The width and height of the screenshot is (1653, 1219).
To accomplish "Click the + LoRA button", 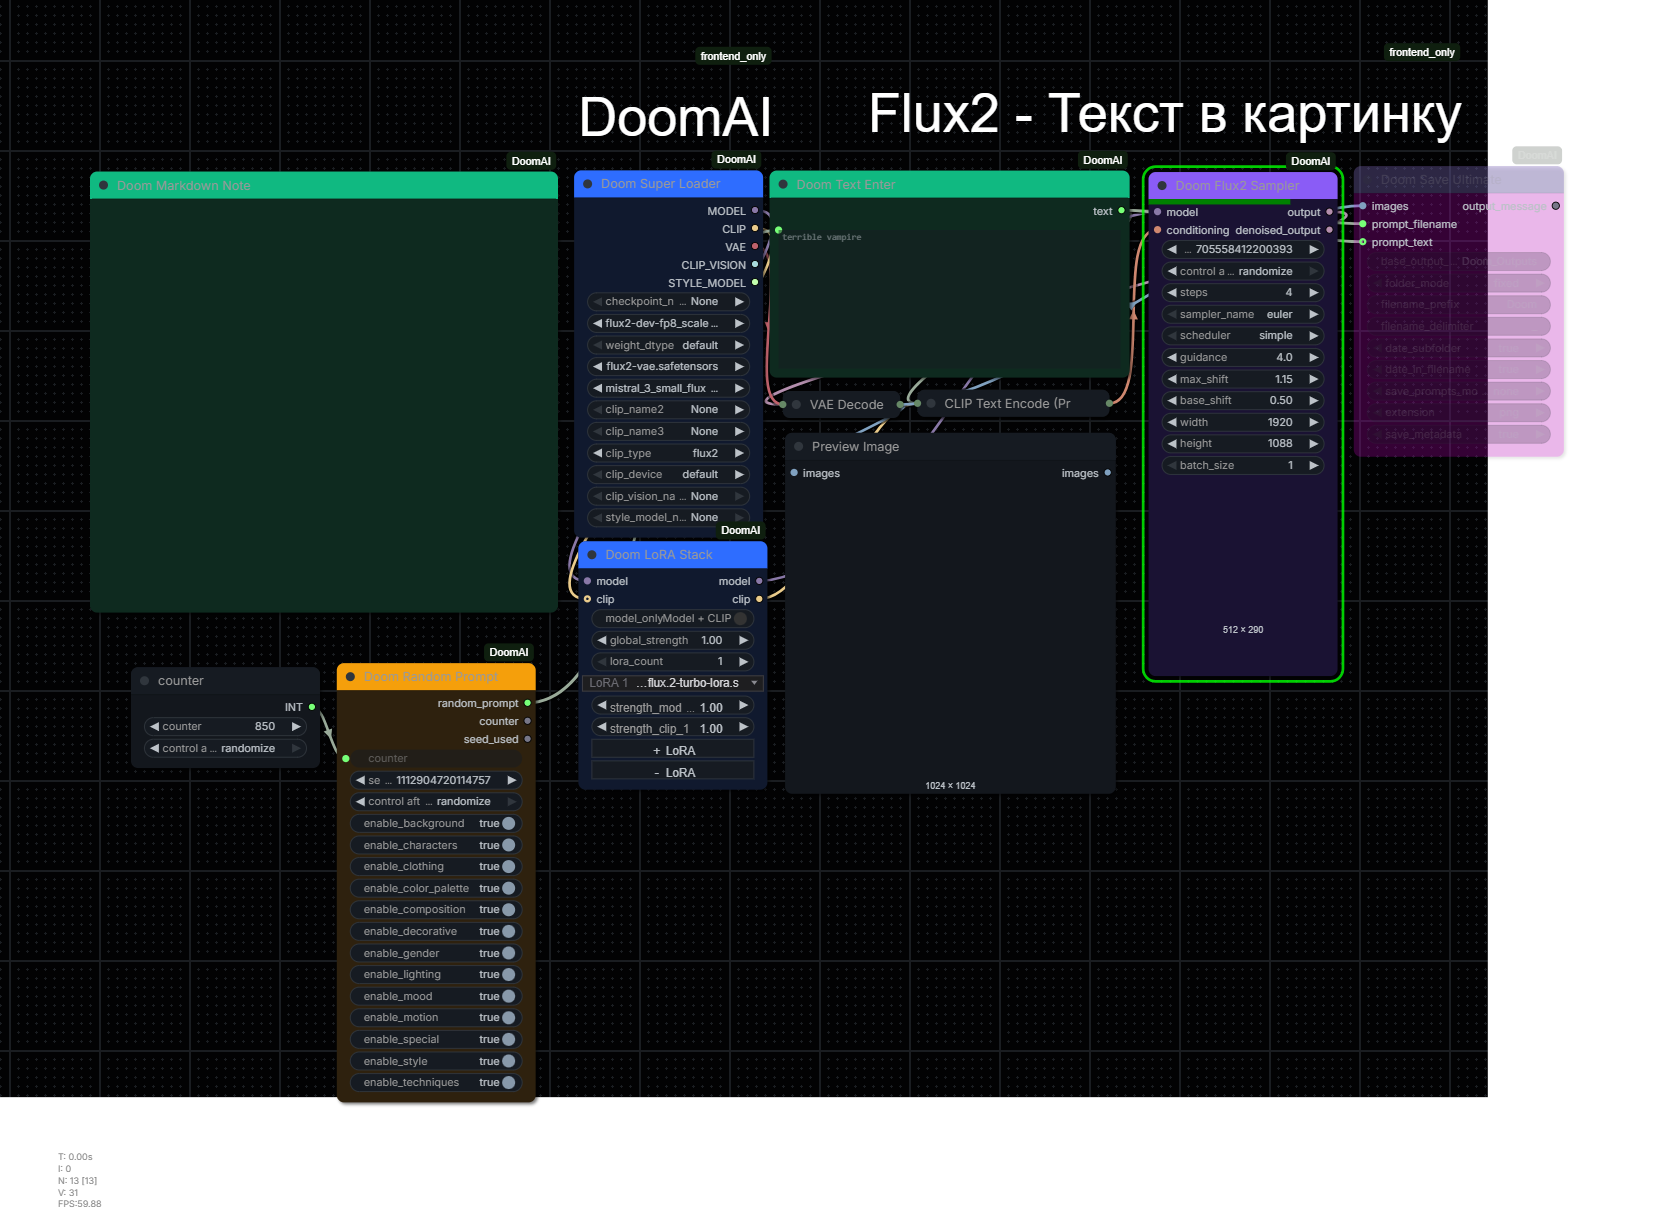I will [673, 751].
